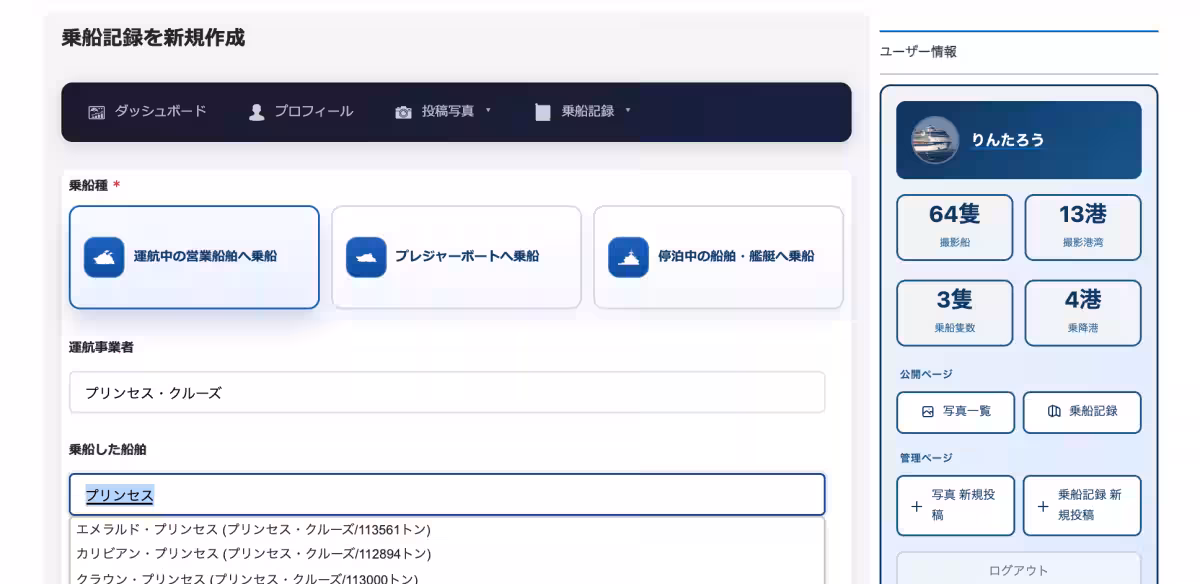This screenshot has width=1200, height=584.
Task: Open the 写真一覧 public page
Action: (956, 412)
